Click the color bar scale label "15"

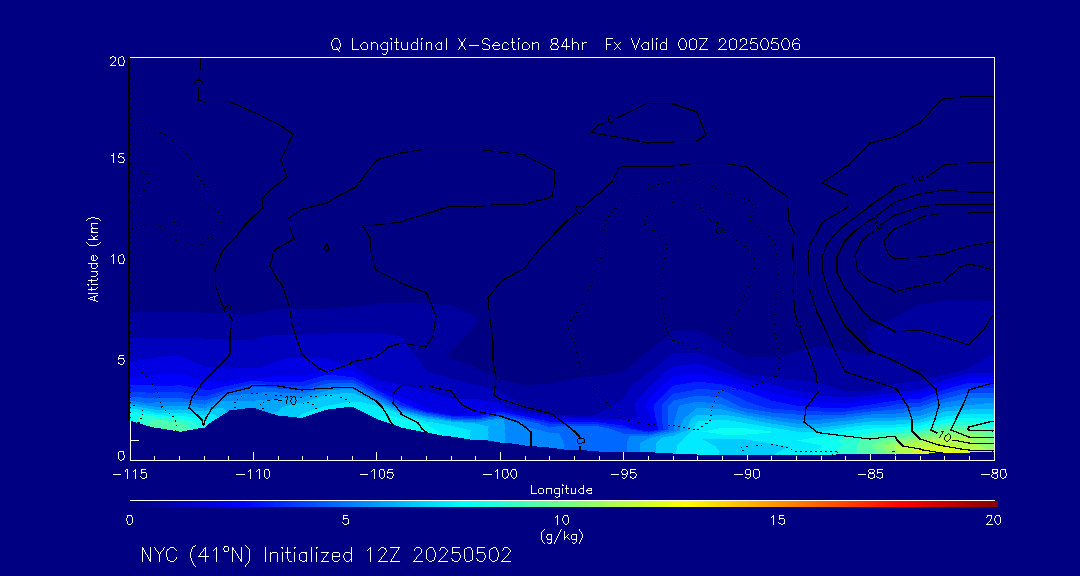click(778, 520)
